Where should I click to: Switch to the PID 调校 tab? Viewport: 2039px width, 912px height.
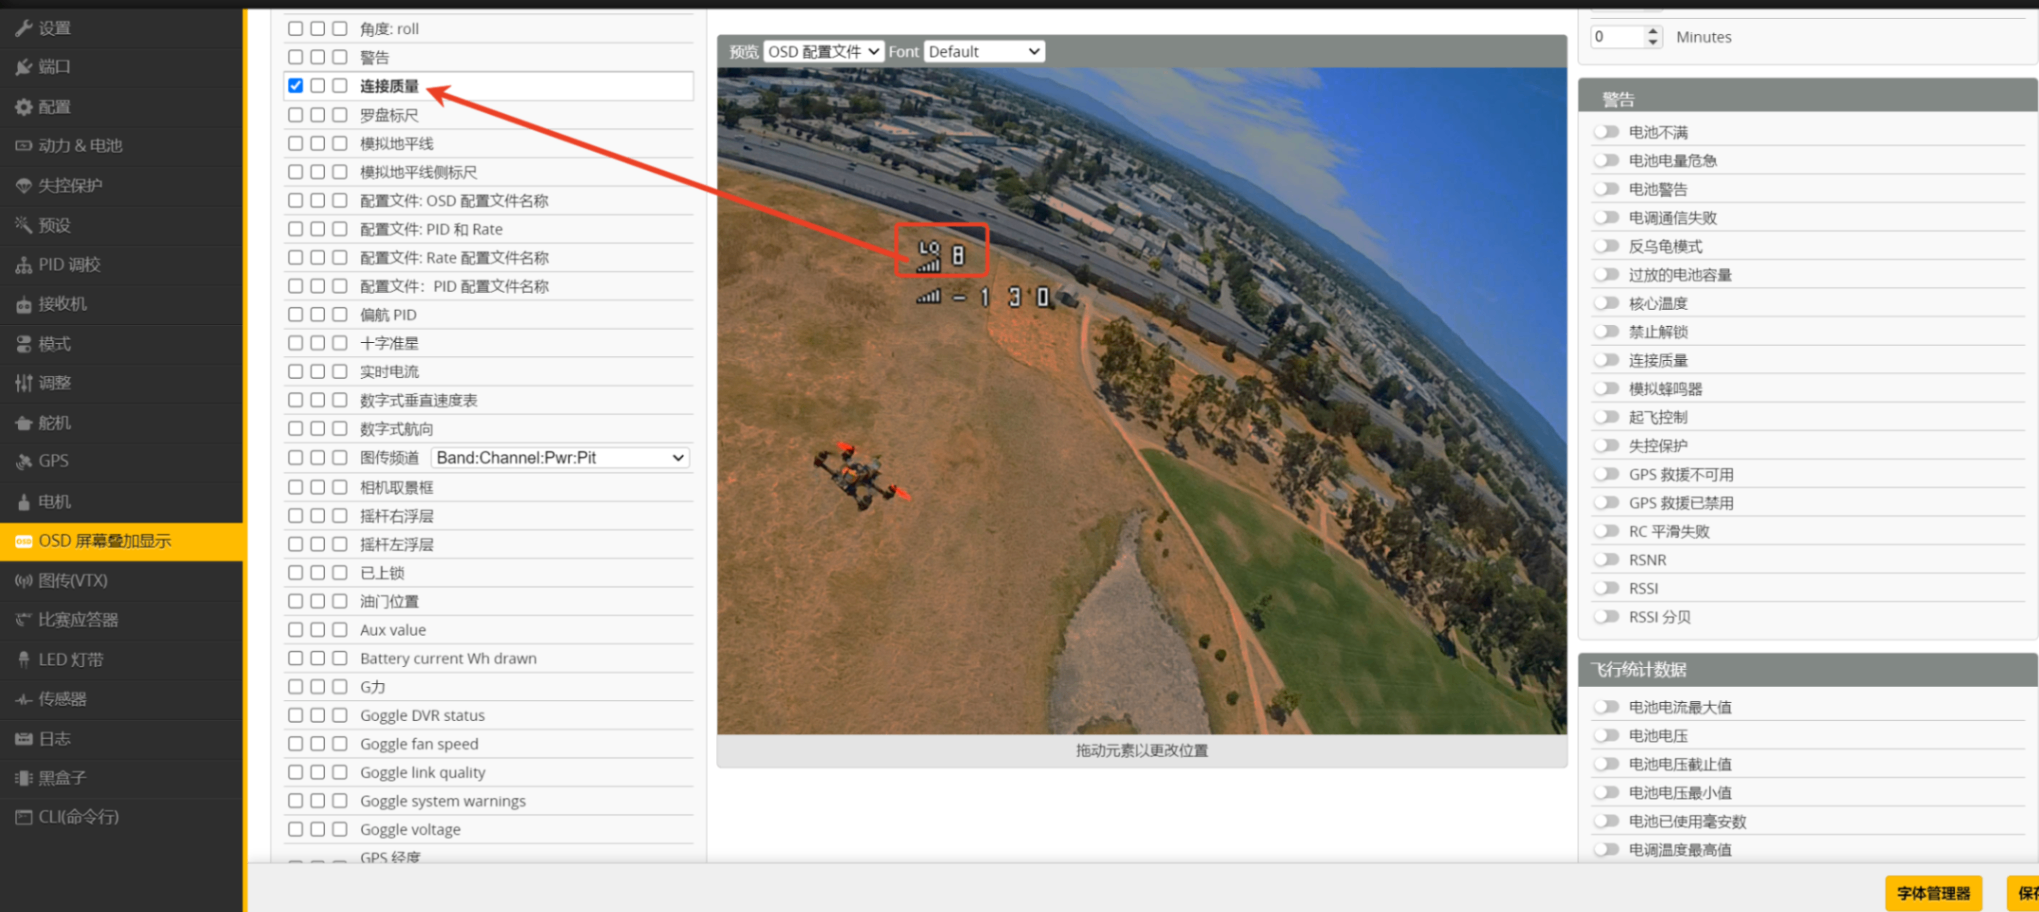pos(69,265)
